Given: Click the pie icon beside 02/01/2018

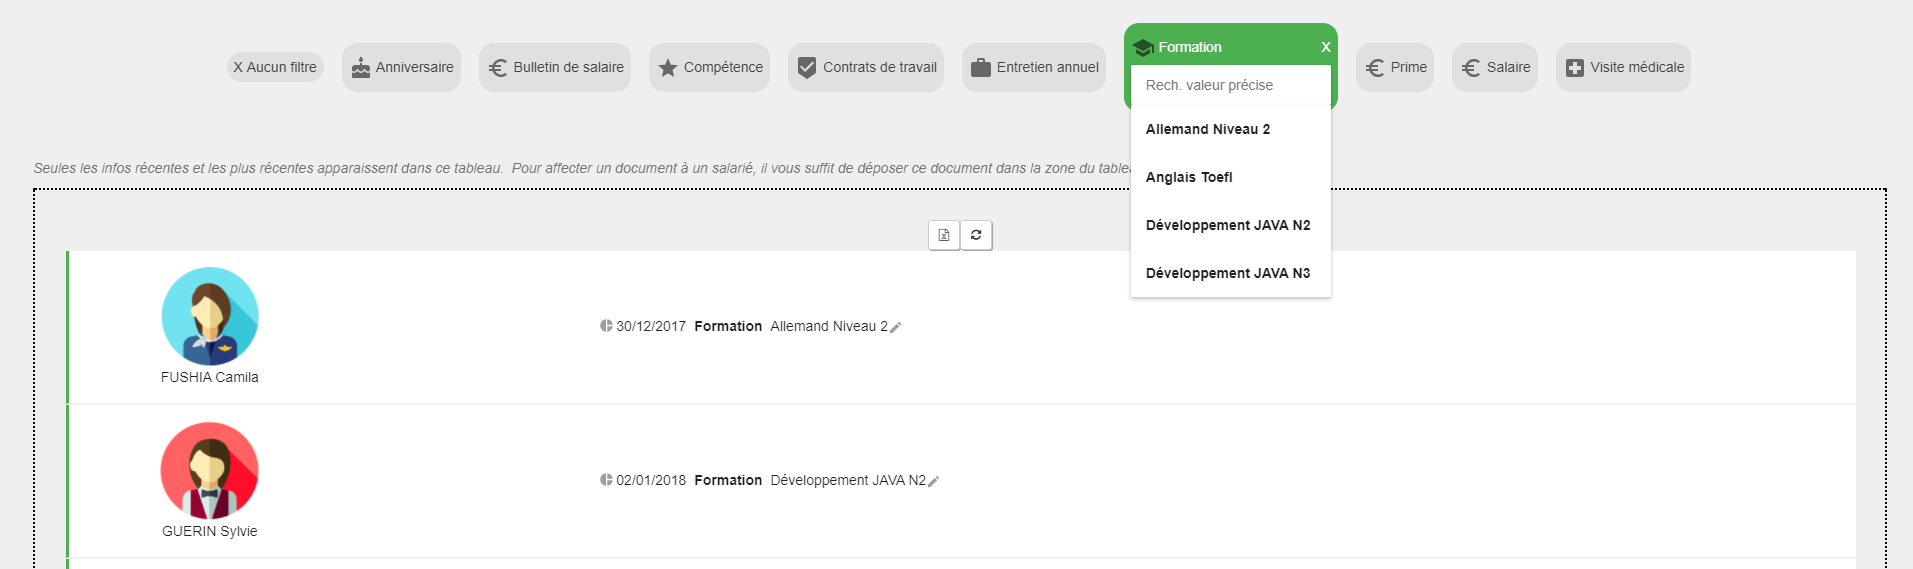Looking at the screenshot, I should 606,480.
